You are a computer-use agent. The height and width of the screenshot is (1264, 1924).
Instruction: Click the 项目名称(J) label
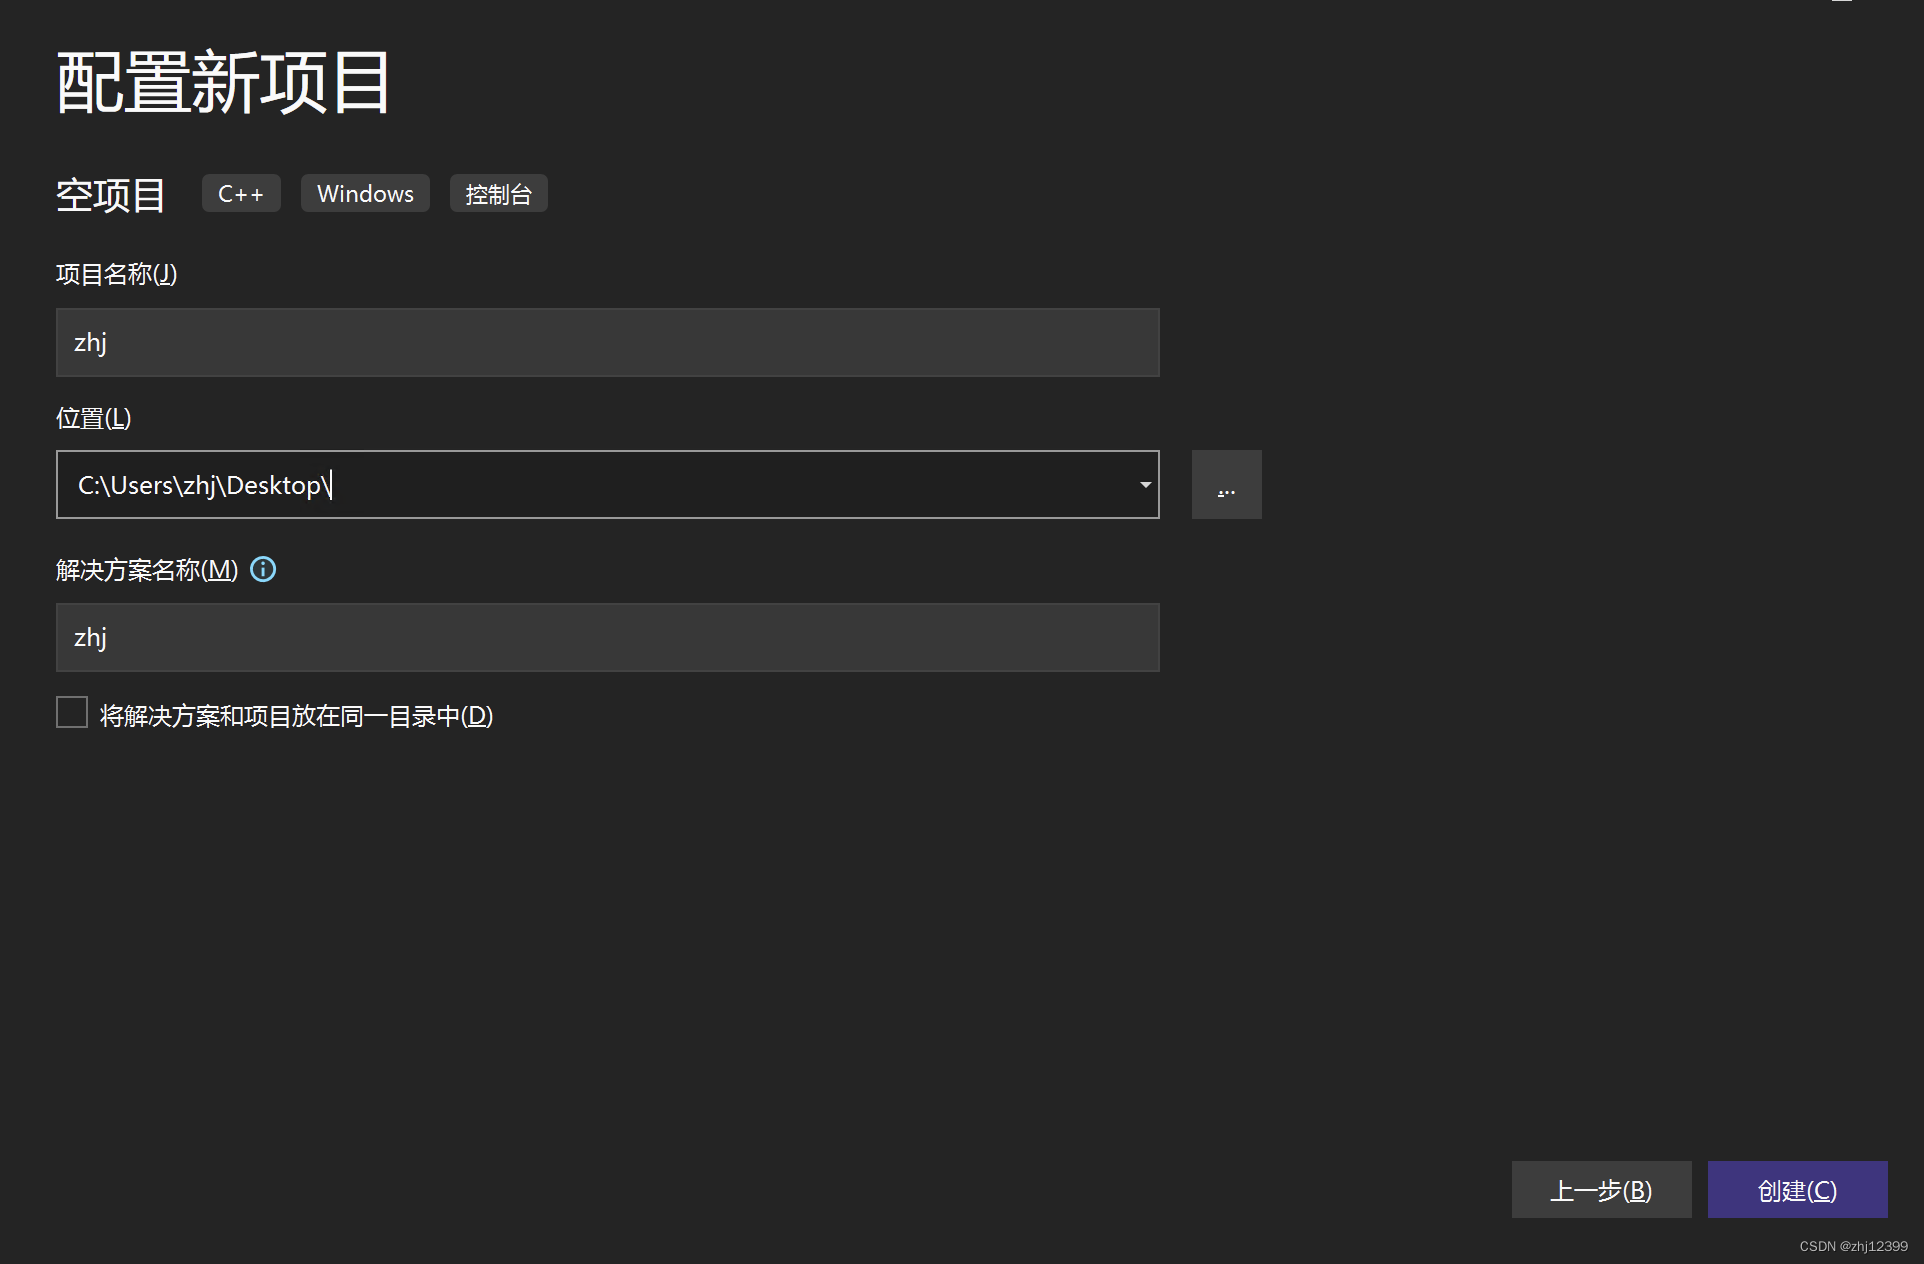click(115, 274)
